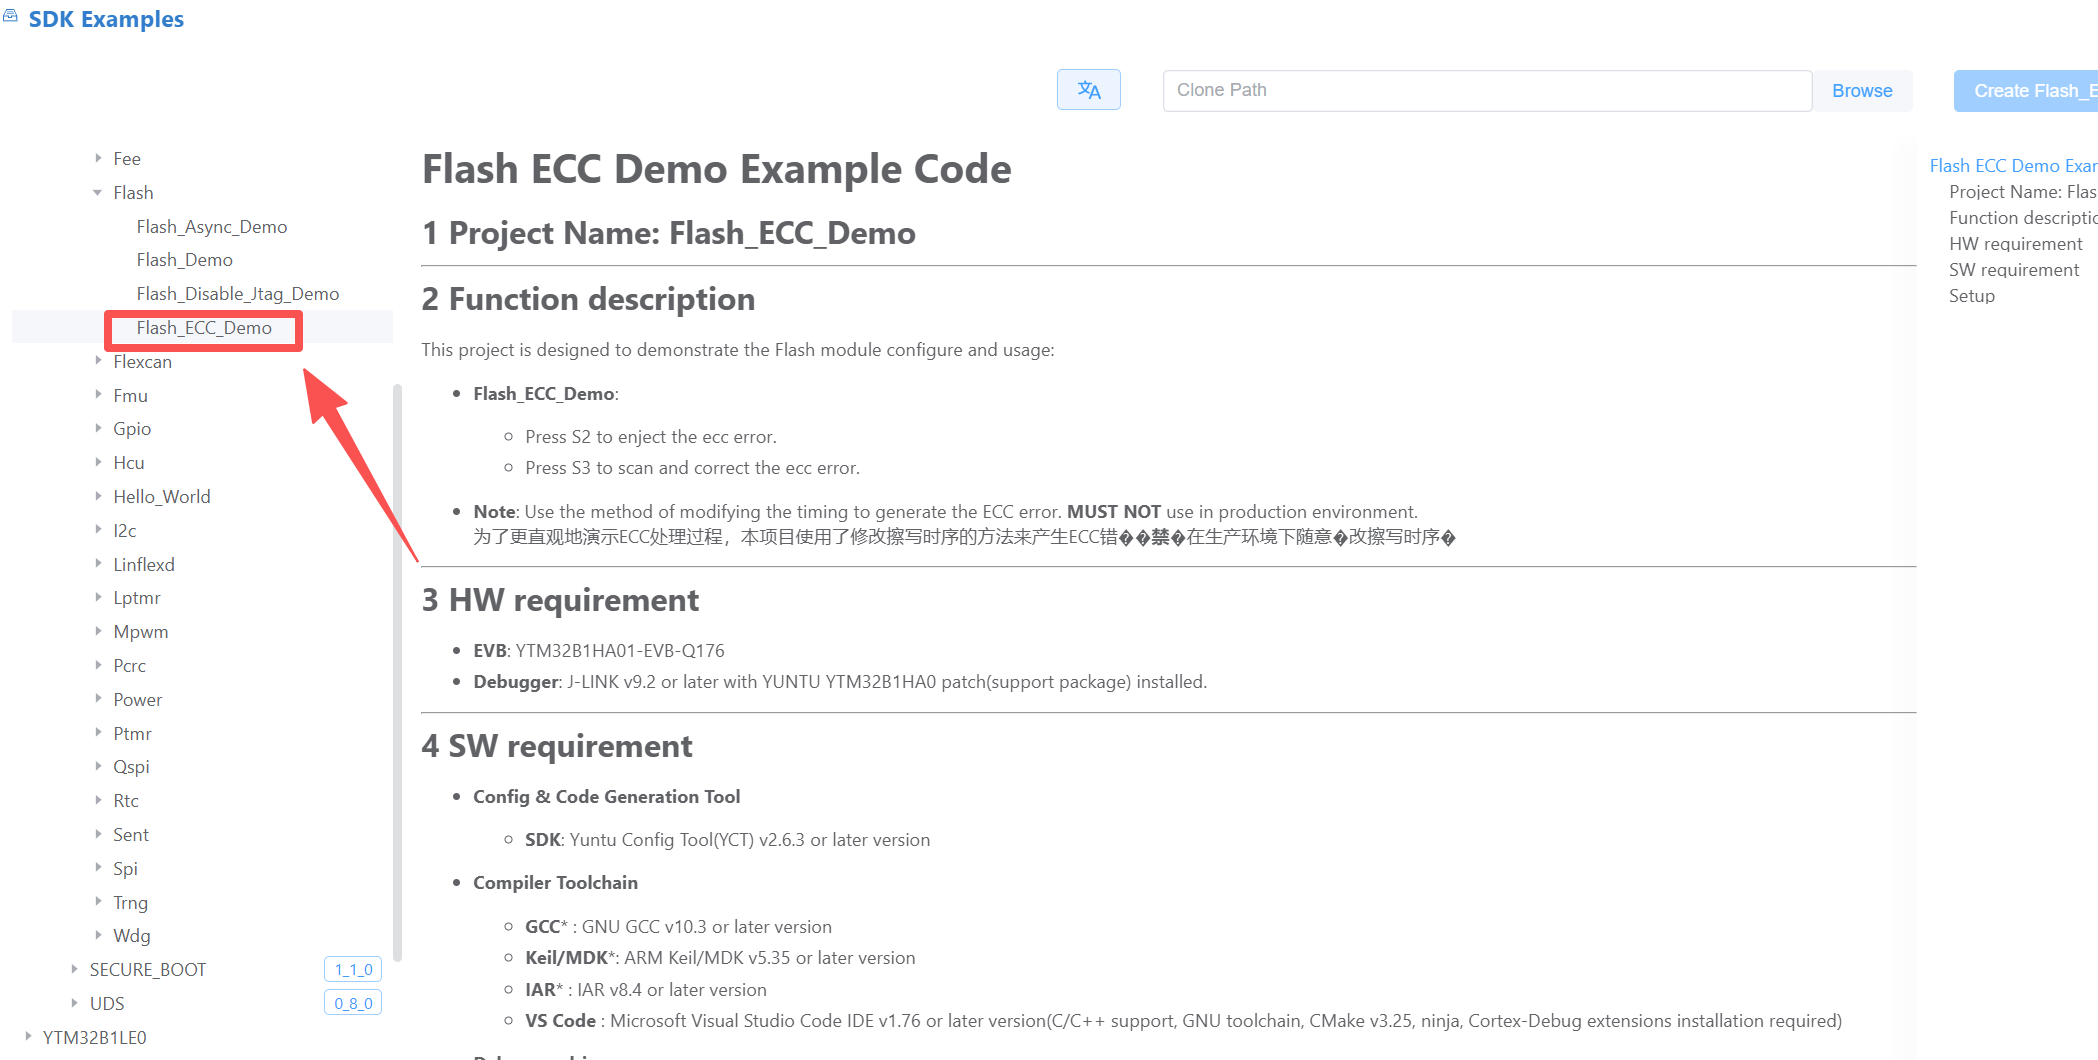The image size is (2098, 1060).
Task: Expand the YTM32B1LE0 tree node
Action: point(28,1037)
